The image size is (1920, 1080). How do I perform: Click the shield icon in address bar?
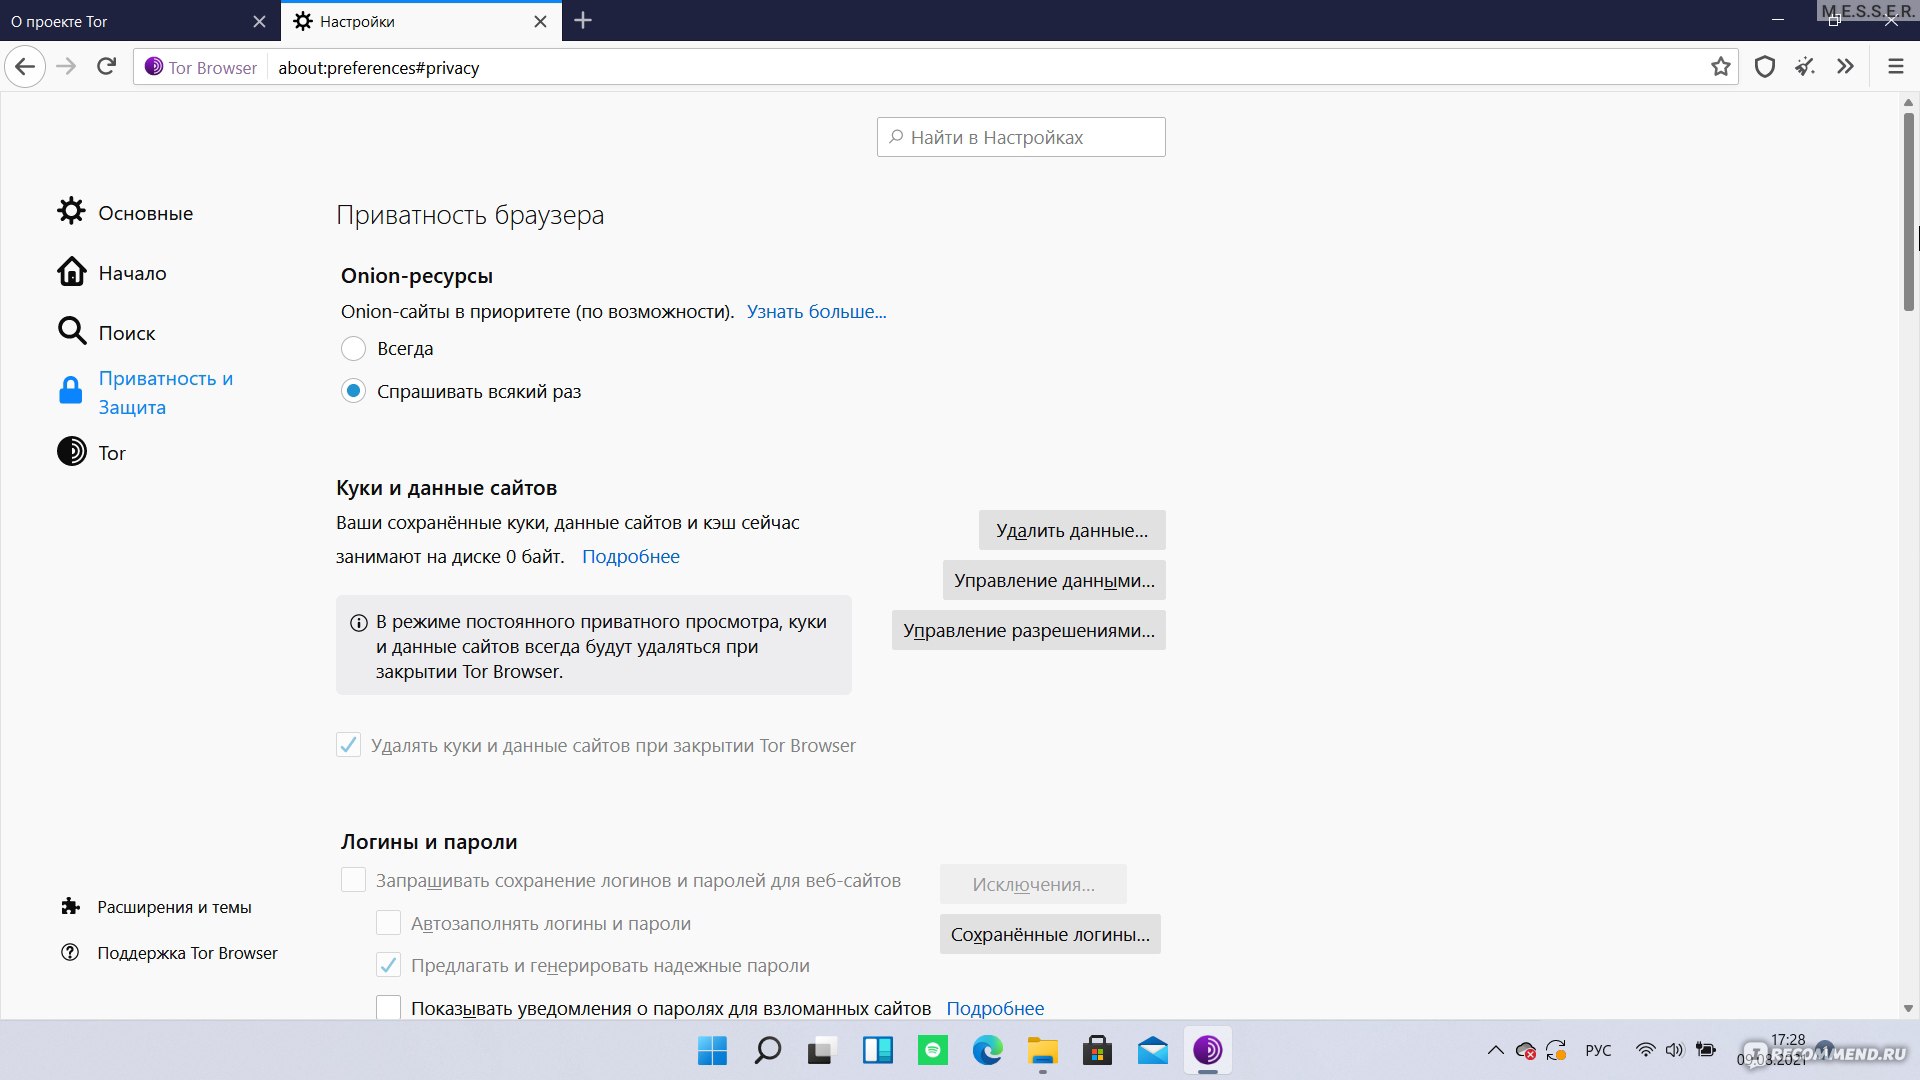(1764, 67)
